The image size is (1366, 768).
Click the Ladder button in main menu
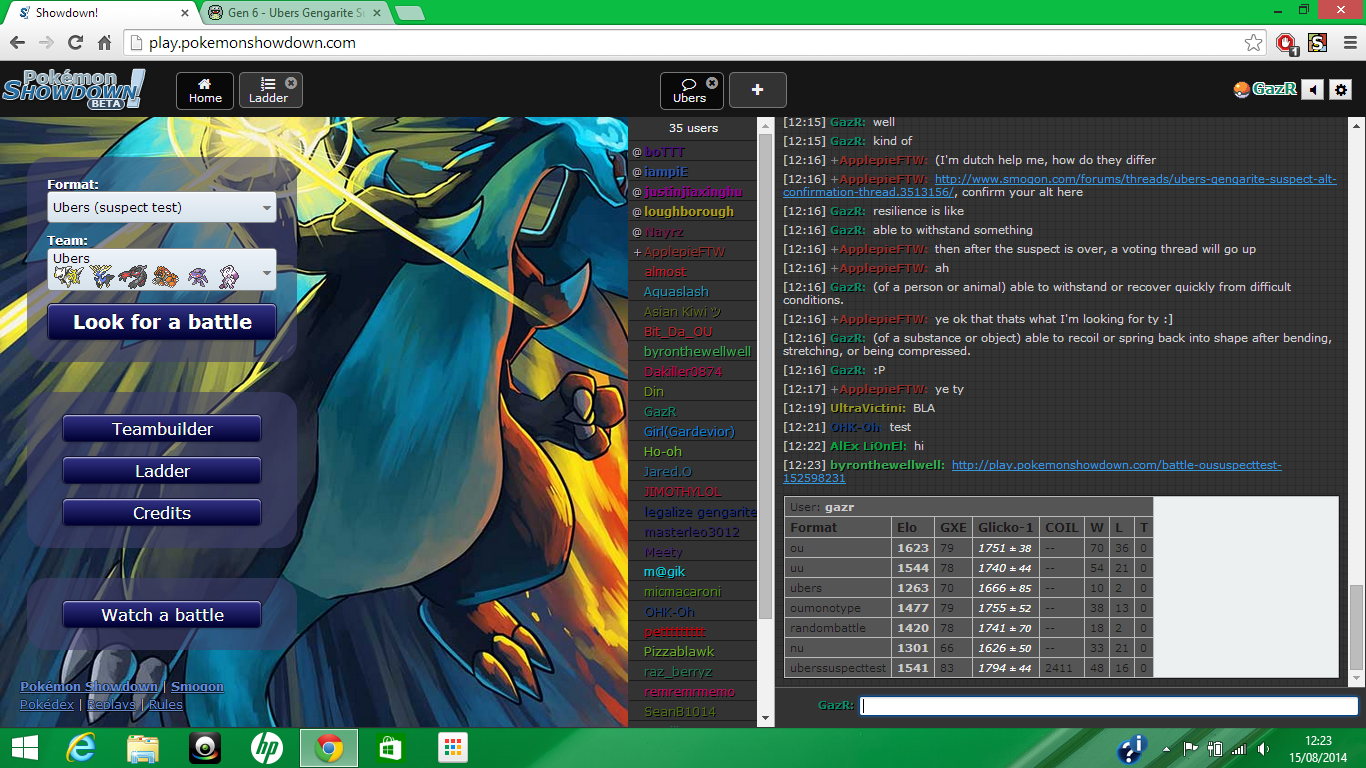[x=162, y=471]
